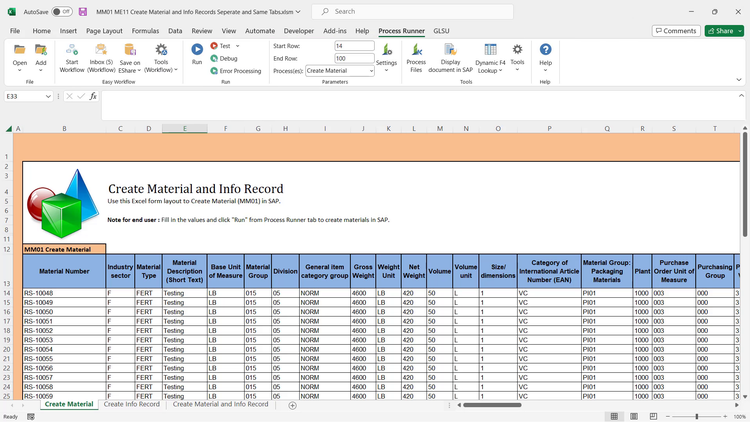The width and height of the screenshot is (750, 422).
Task: Open the GLSU ribbon tab
Action: [441, 31]
